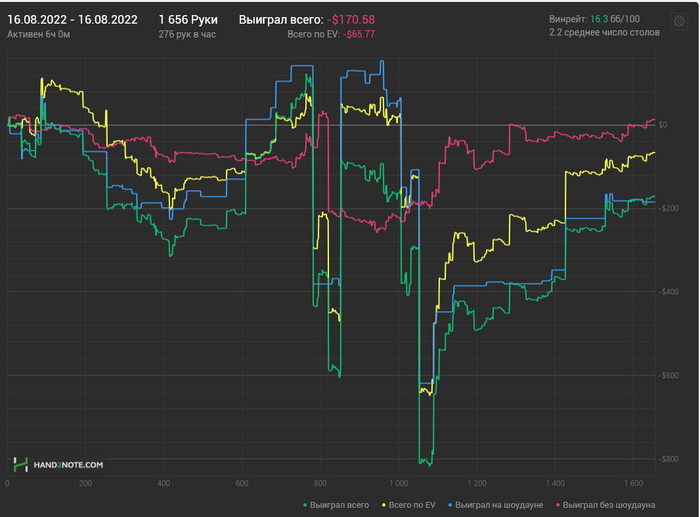Click the '1 656 Руки' hands count
Image resolution: width=700 pixels, height=517 pixels.
pos(188,20)
